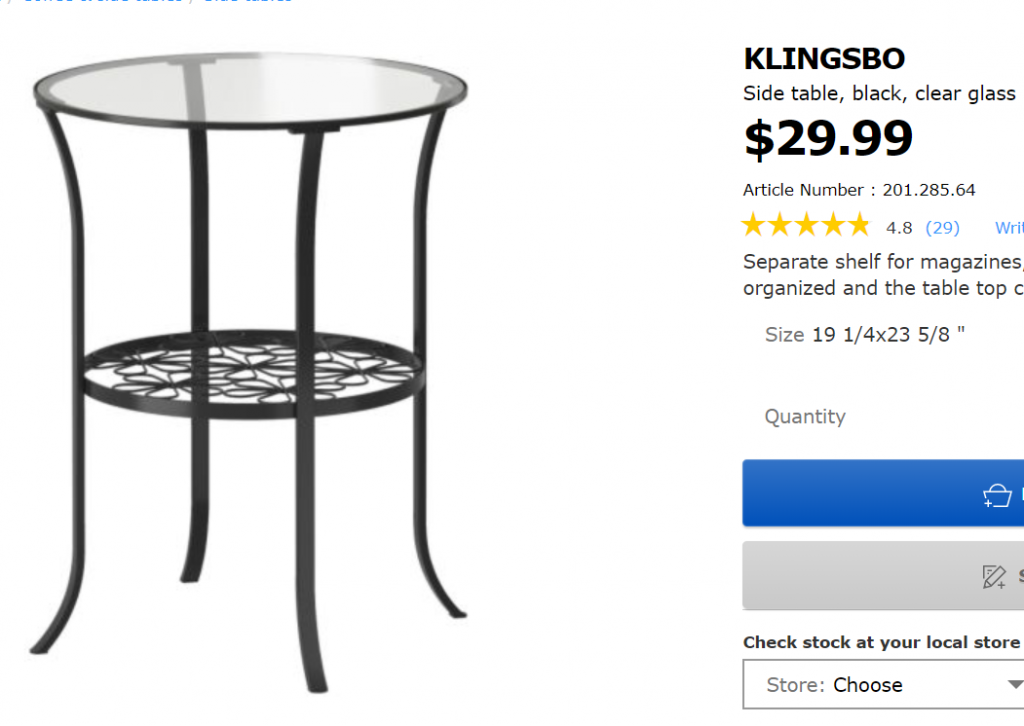Click the size 19 1/4x23 5/8 text

888,334
